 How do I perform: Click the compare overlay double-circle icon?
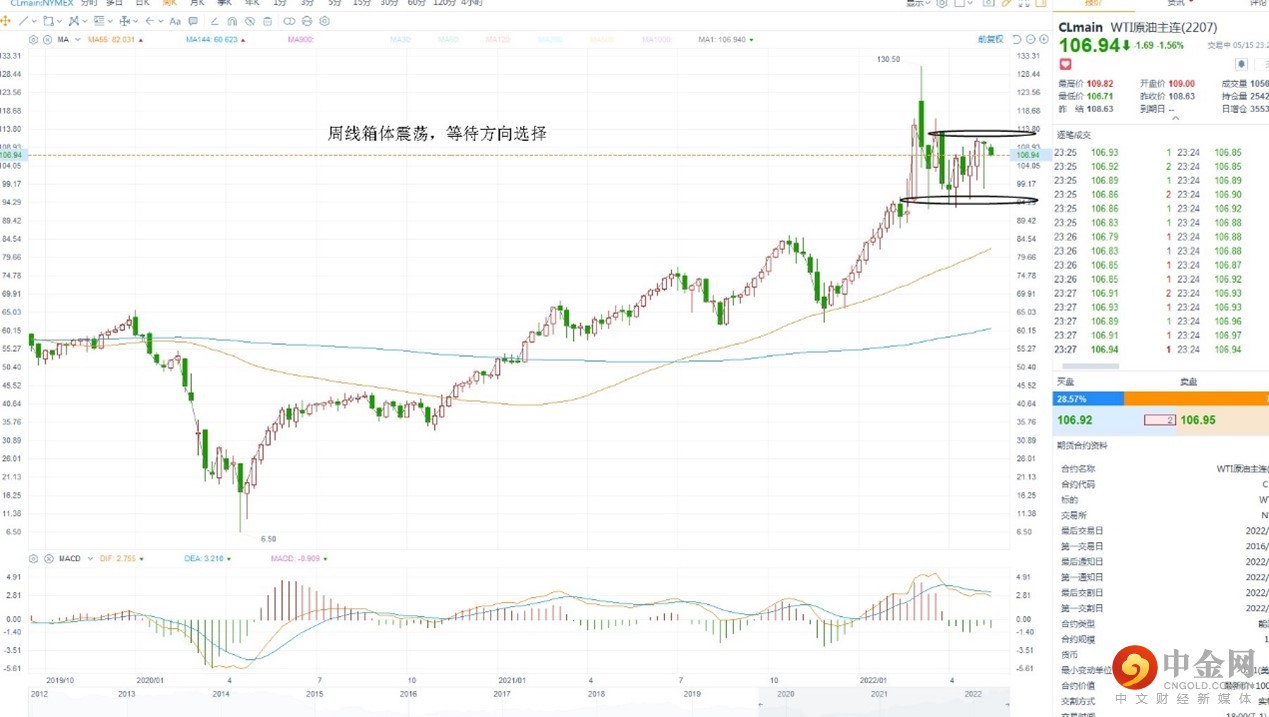tap(289, 21)
